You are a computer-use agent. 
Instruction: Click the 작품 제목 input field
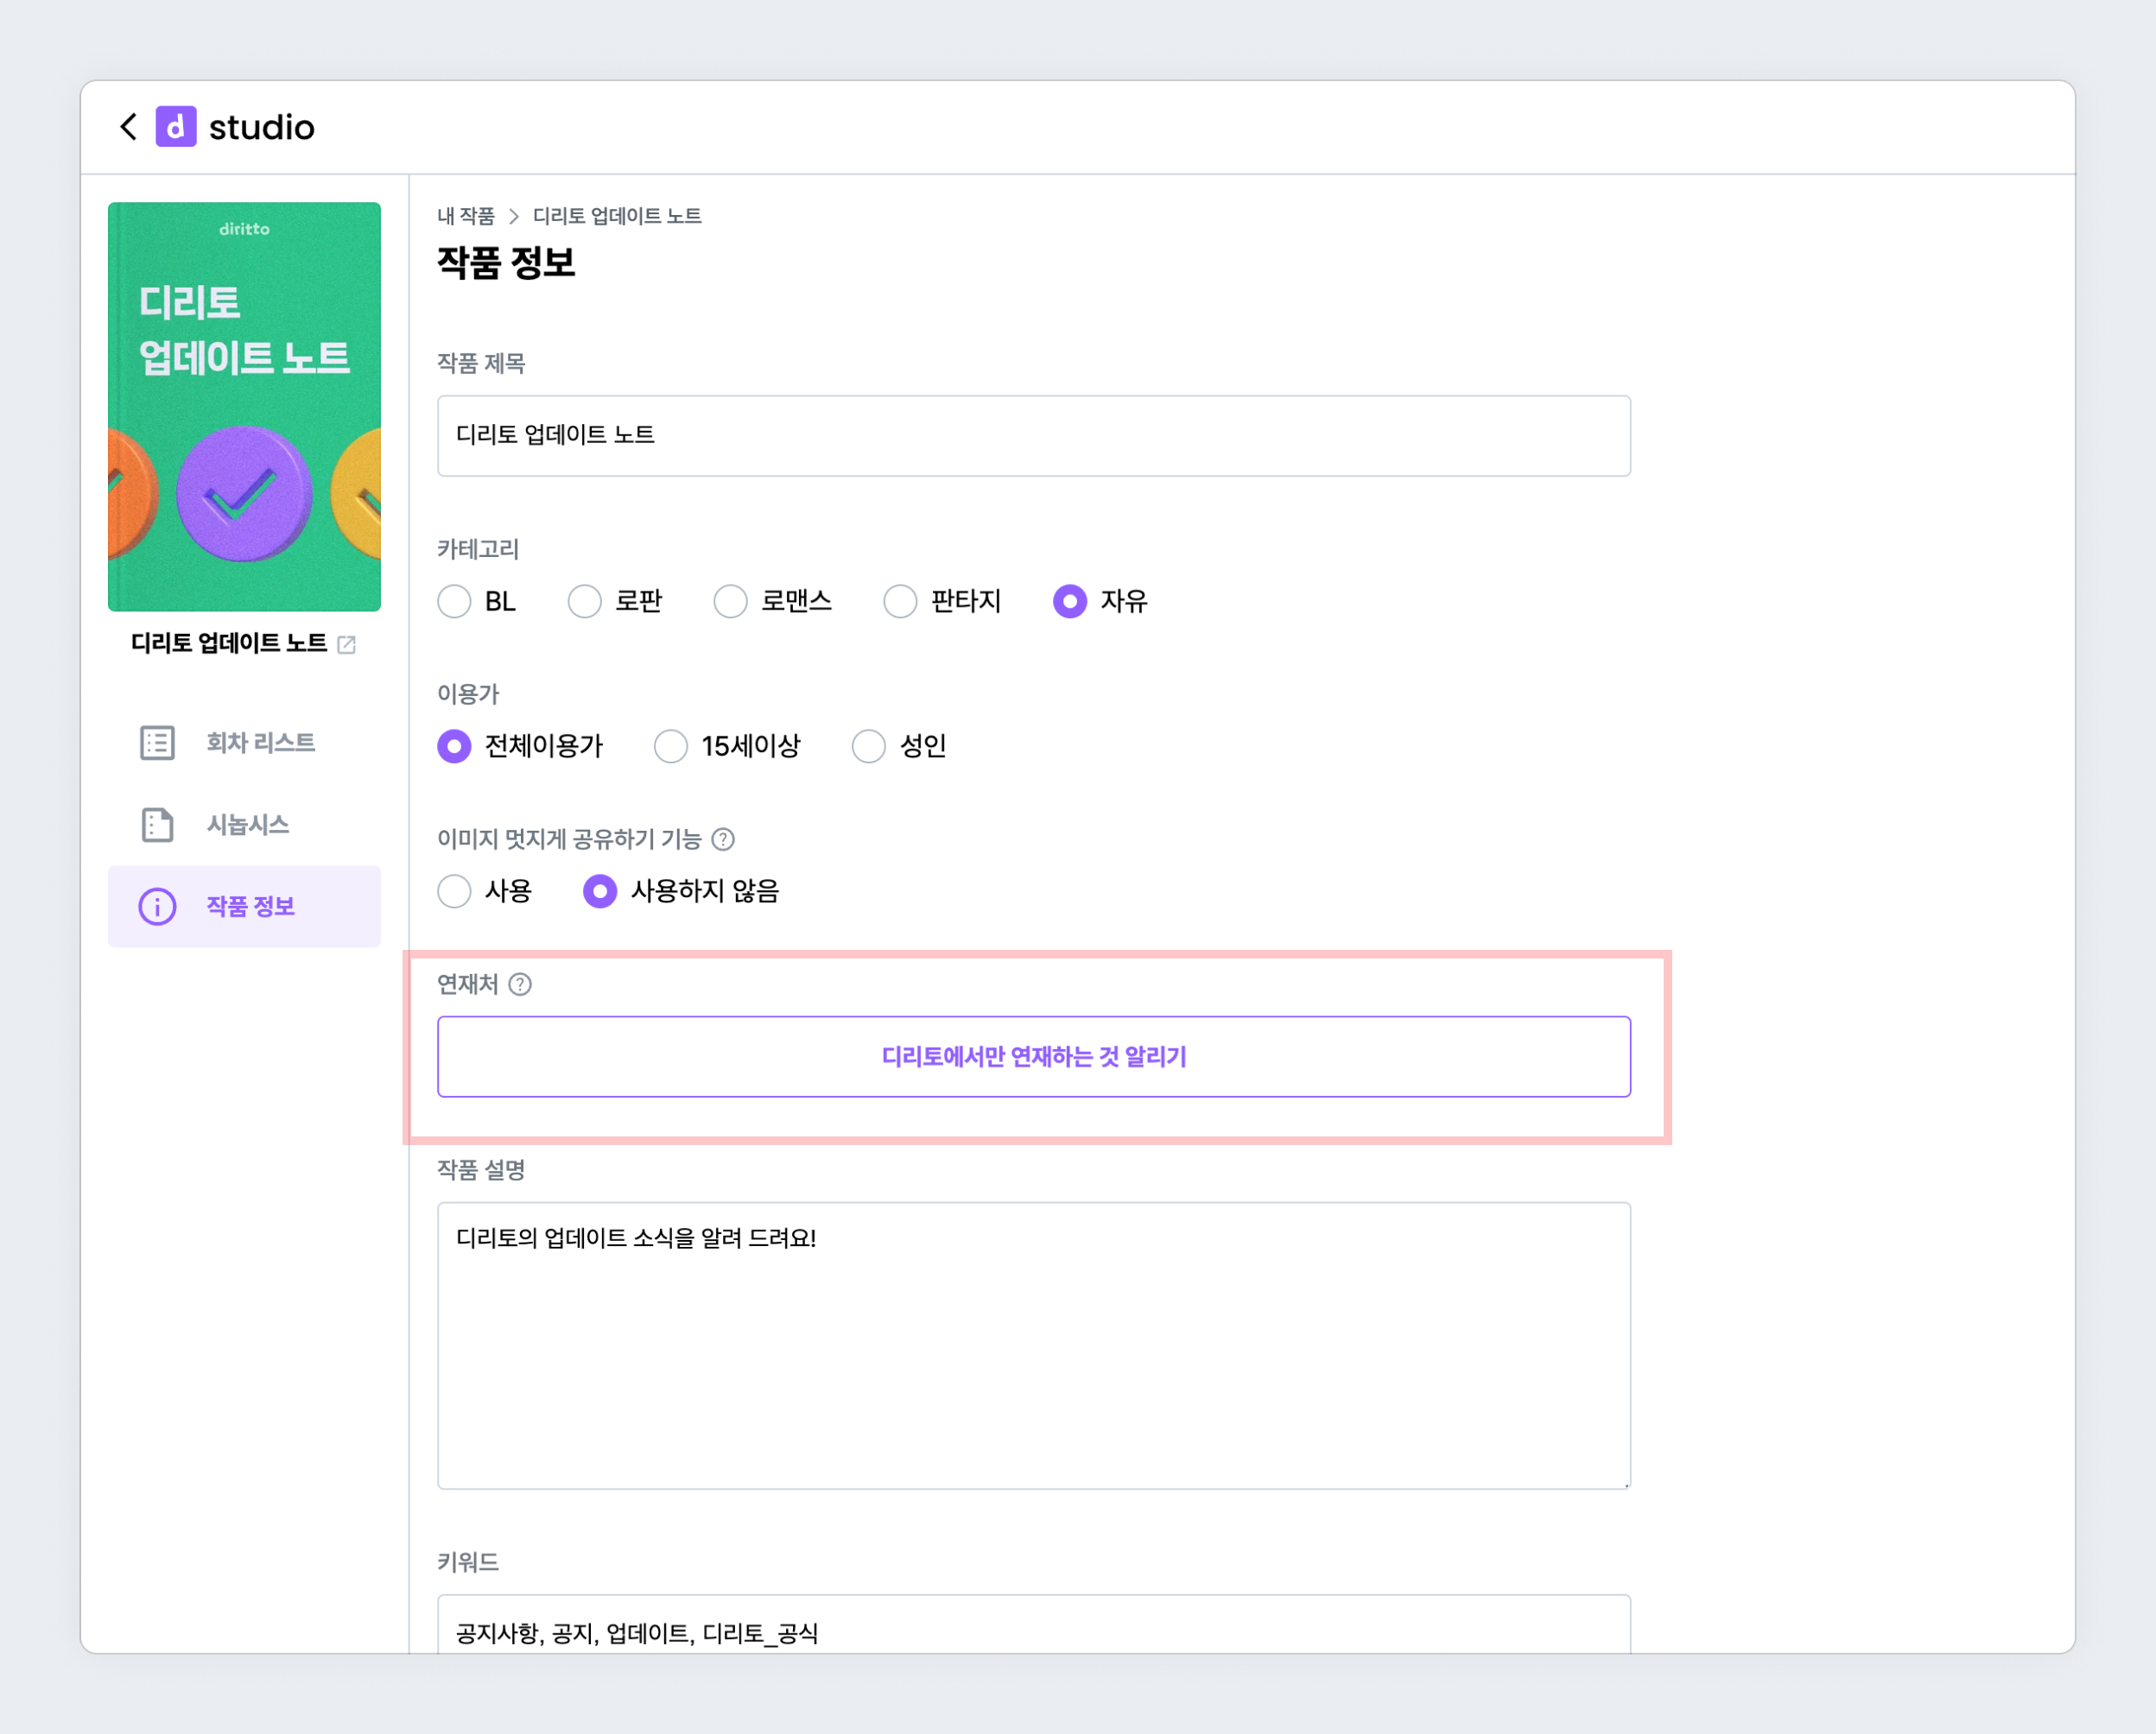coord(1033,436)
